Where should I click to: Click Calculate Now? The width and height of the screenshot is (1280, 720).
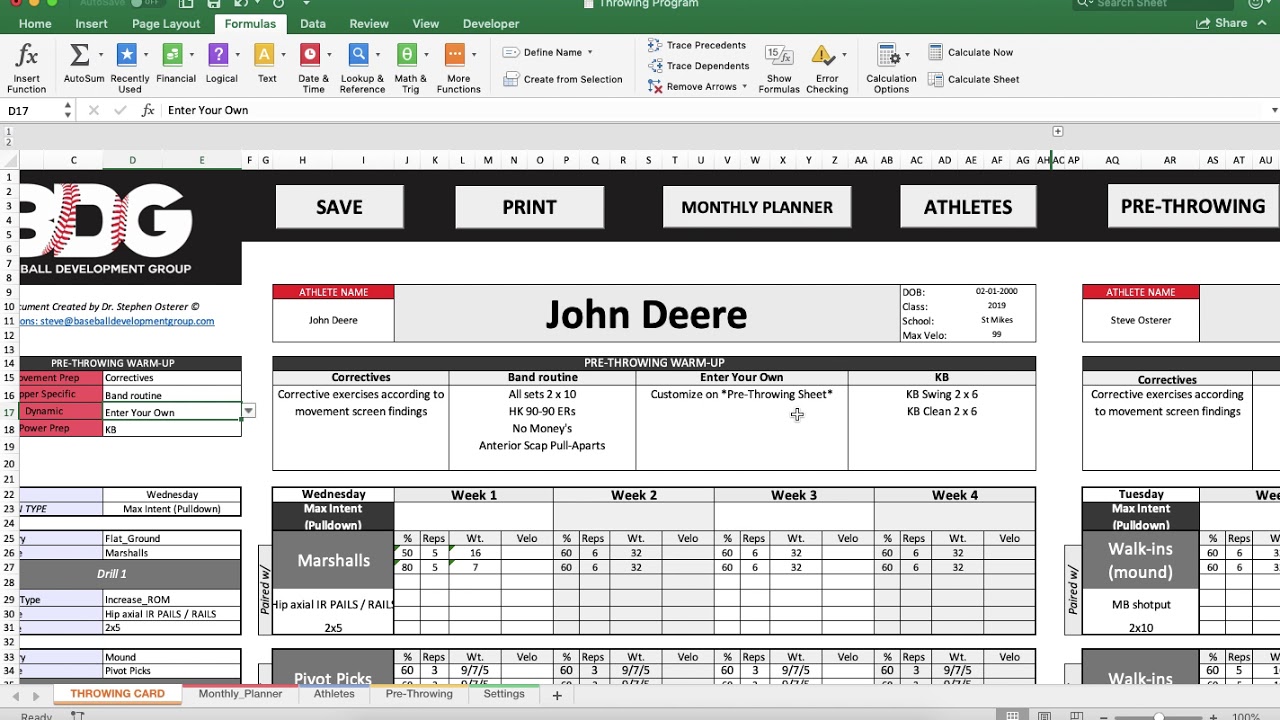[970, 52]
